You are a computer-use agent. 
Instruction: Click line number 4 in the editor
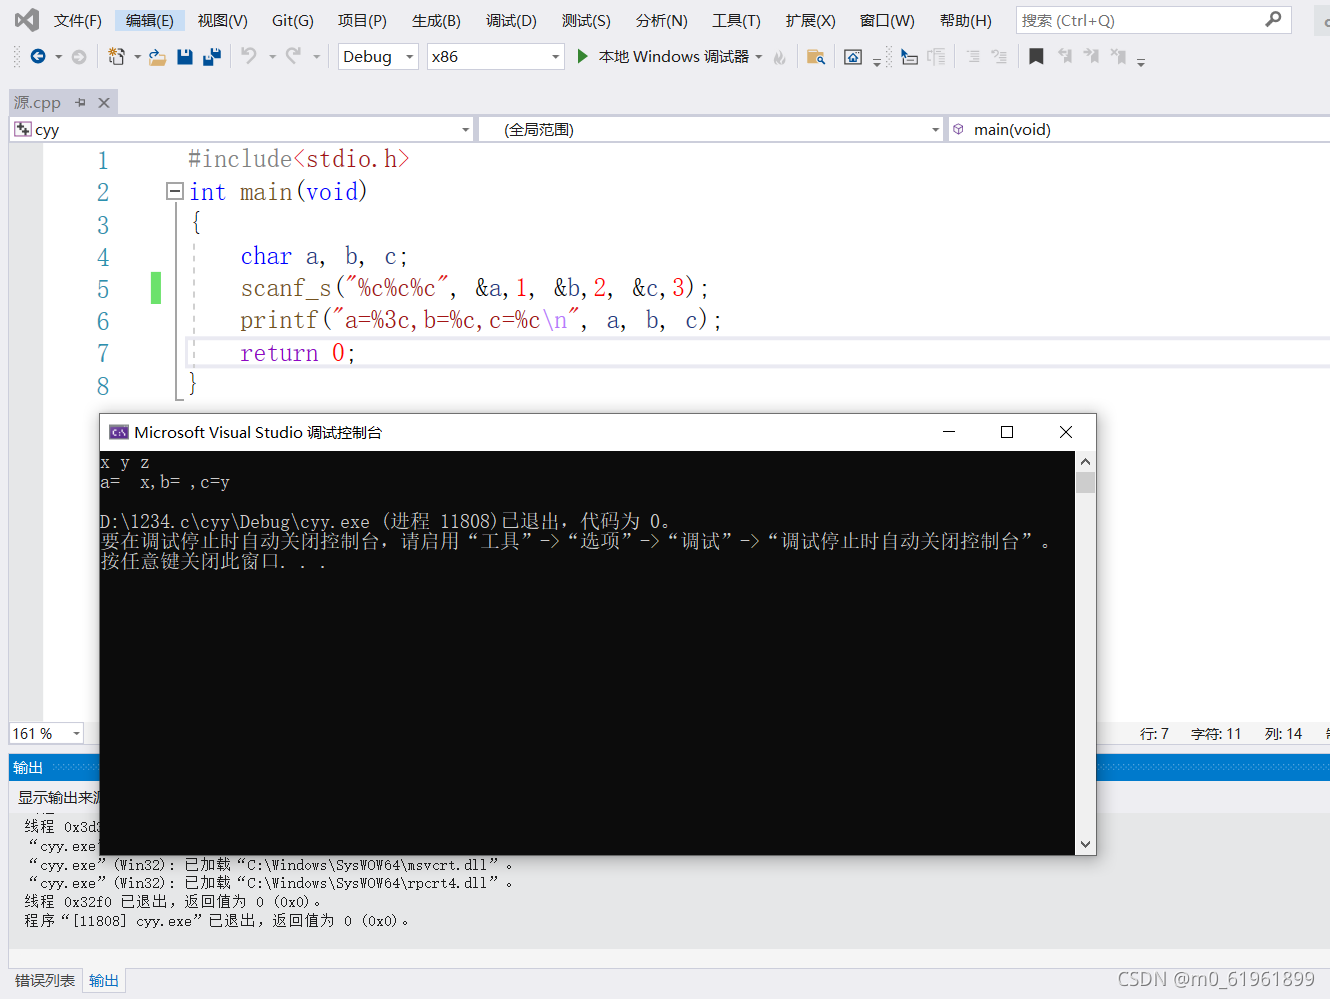point(103,257)
